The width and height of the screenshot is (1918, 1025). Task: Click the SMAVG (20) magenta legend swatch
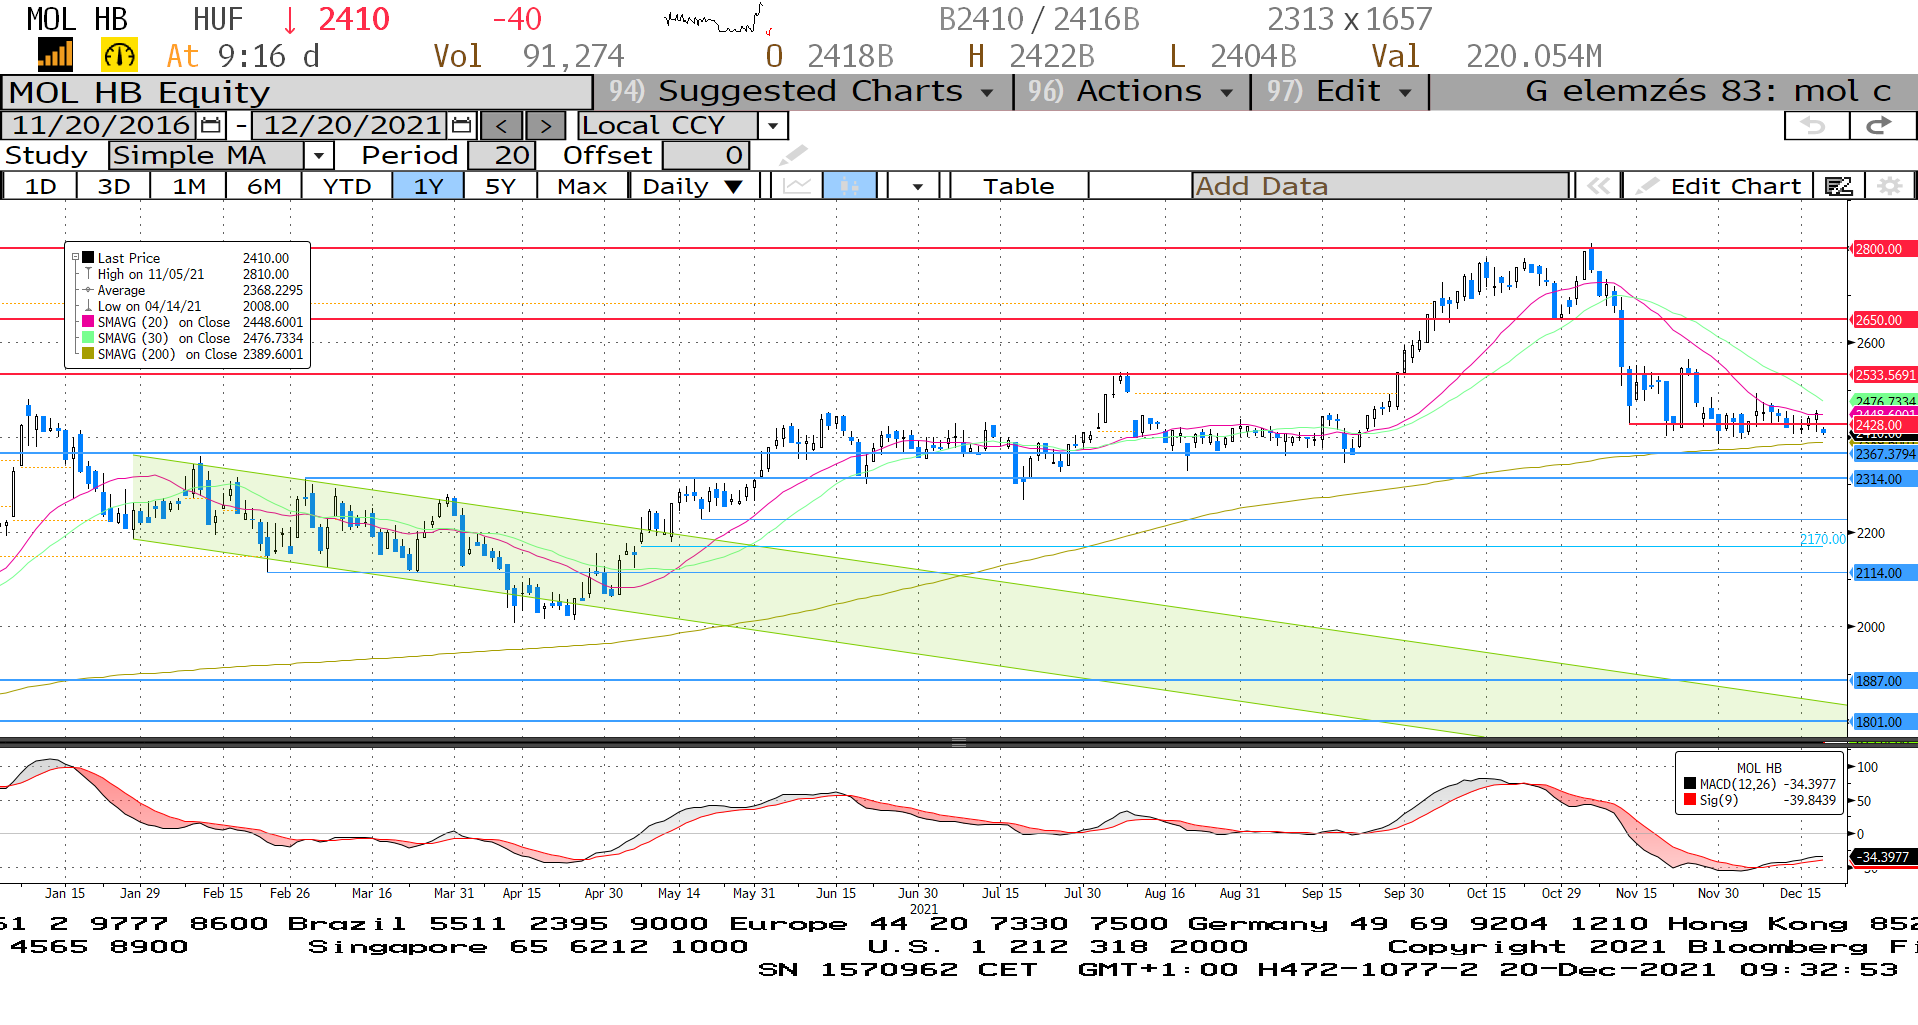coord(88,322)
